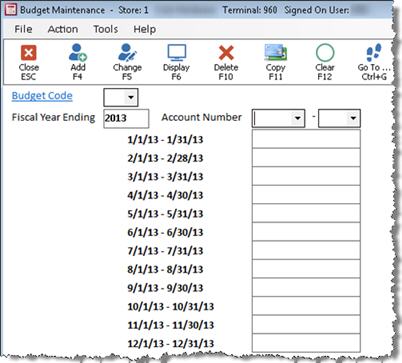Open the Help menu
The image size is (402, 363).
click(145, 29)
